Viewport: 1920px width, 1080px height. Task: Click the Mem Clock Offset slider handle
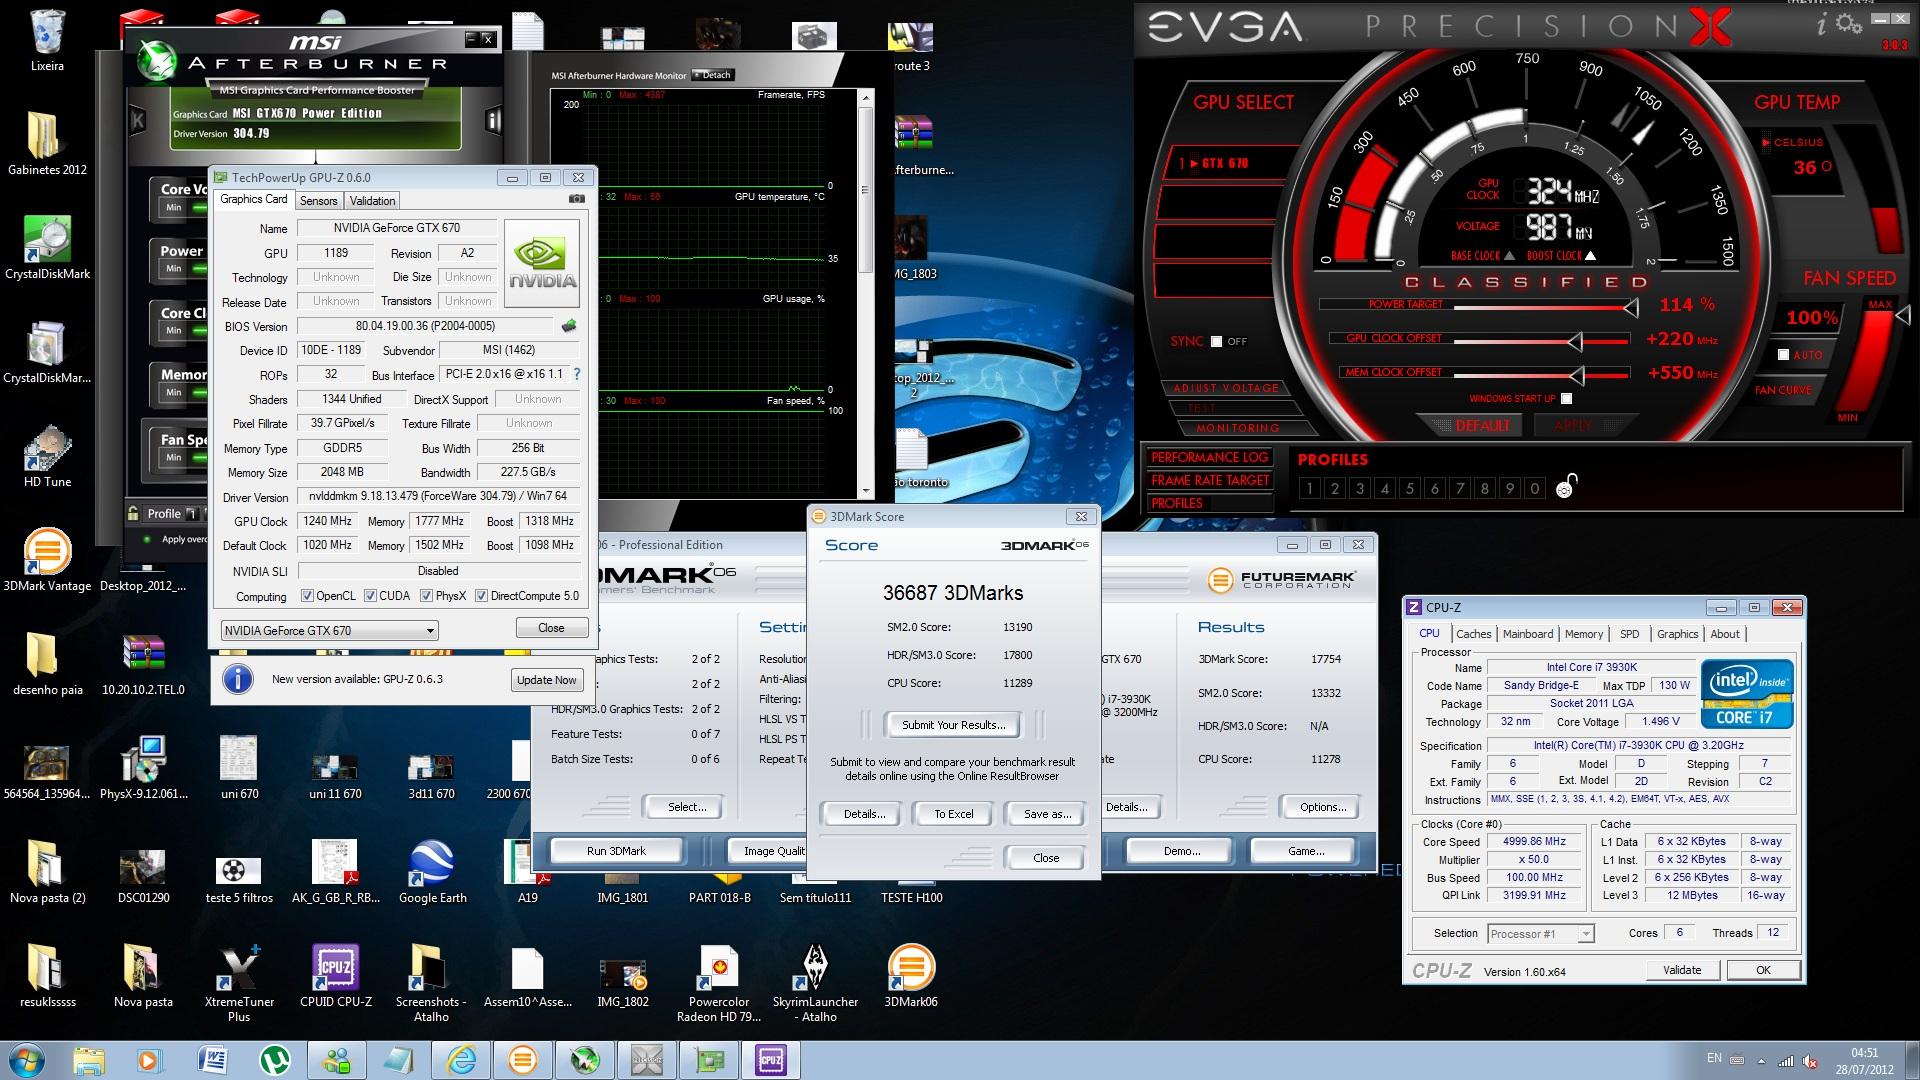pyautogui.click(x=1577, y=376)
